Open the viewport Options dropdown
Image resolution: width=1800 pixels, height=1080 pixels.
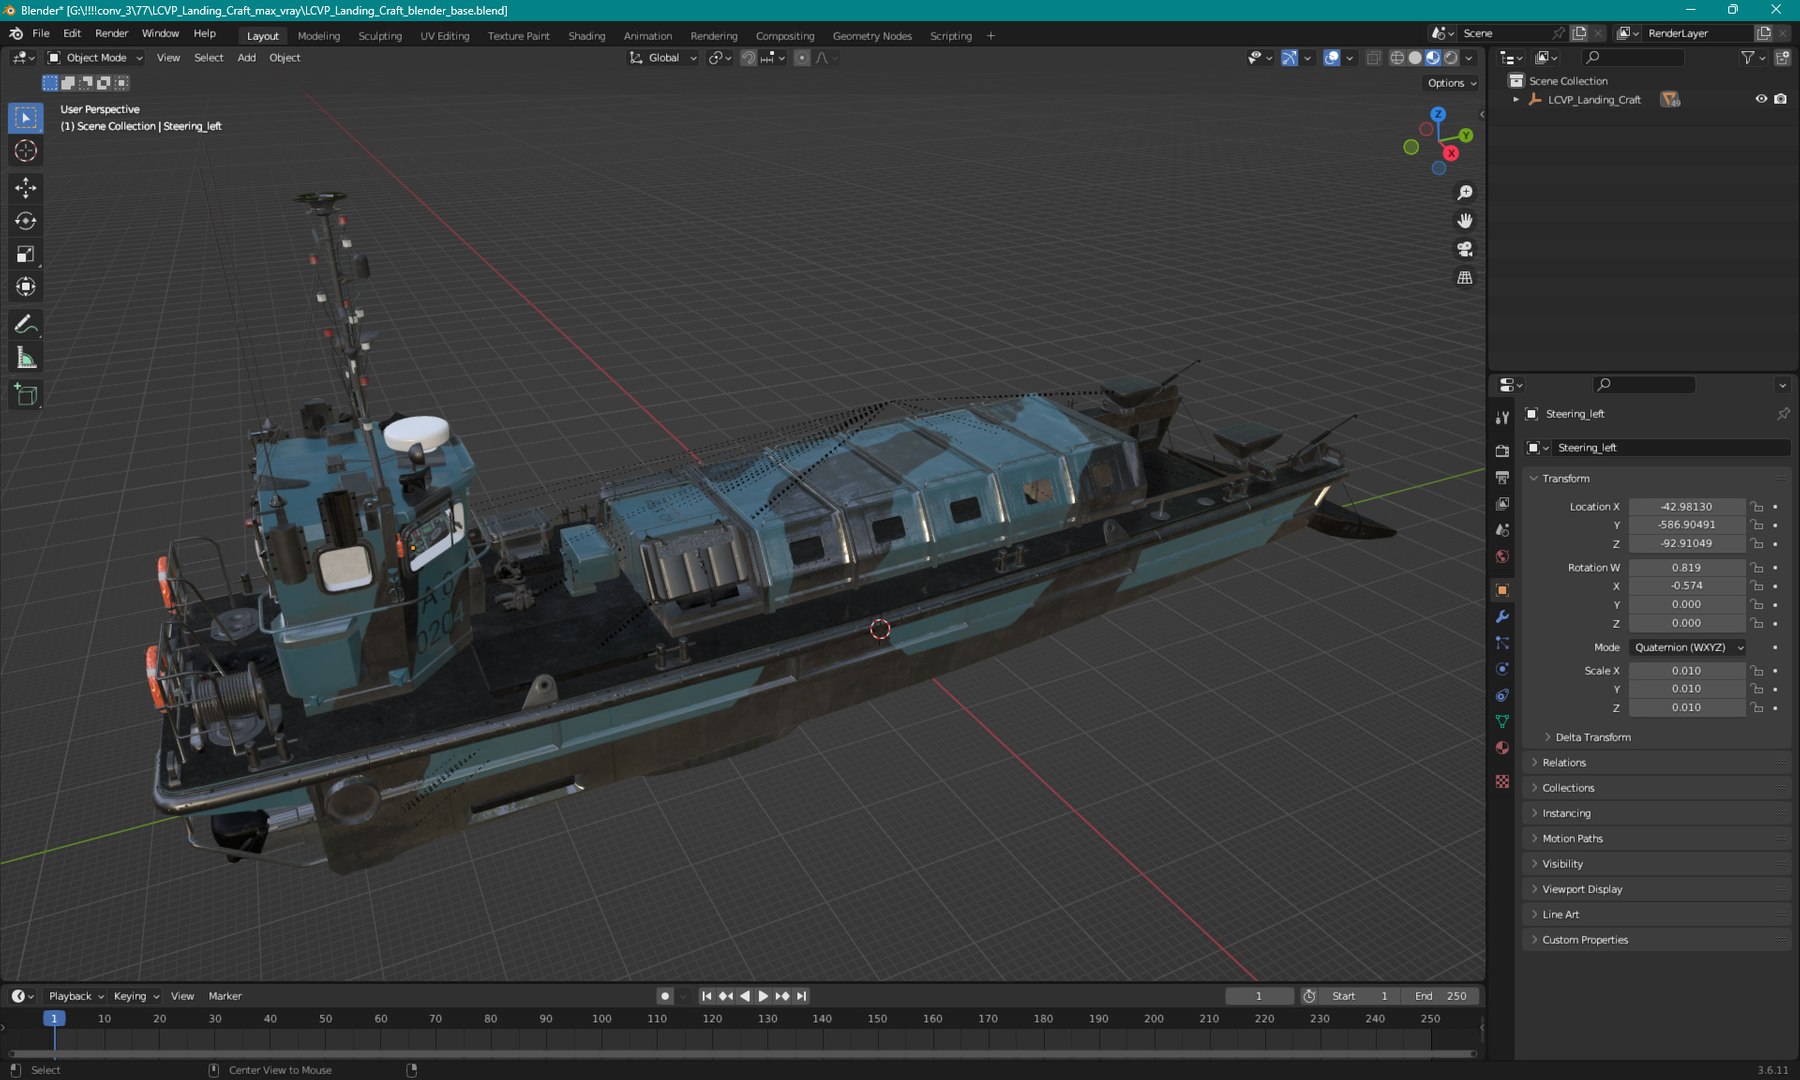tap(1452, 83)
